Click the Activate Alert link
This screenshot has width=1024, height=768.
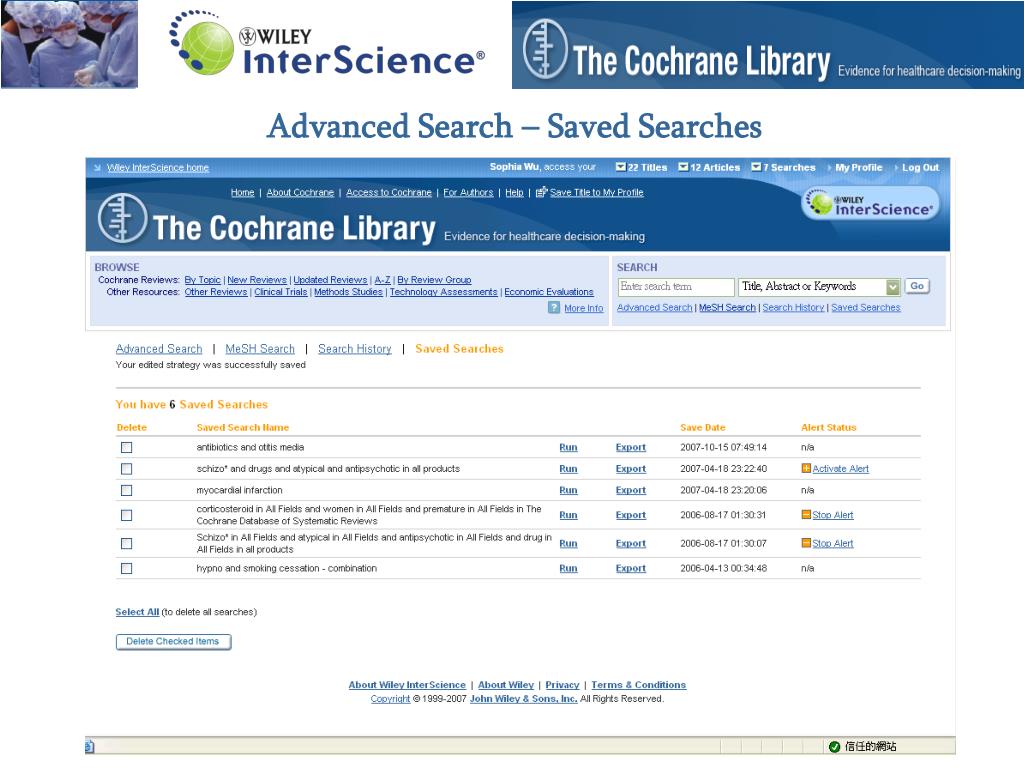pyautogui.click(x=840, y=469)
